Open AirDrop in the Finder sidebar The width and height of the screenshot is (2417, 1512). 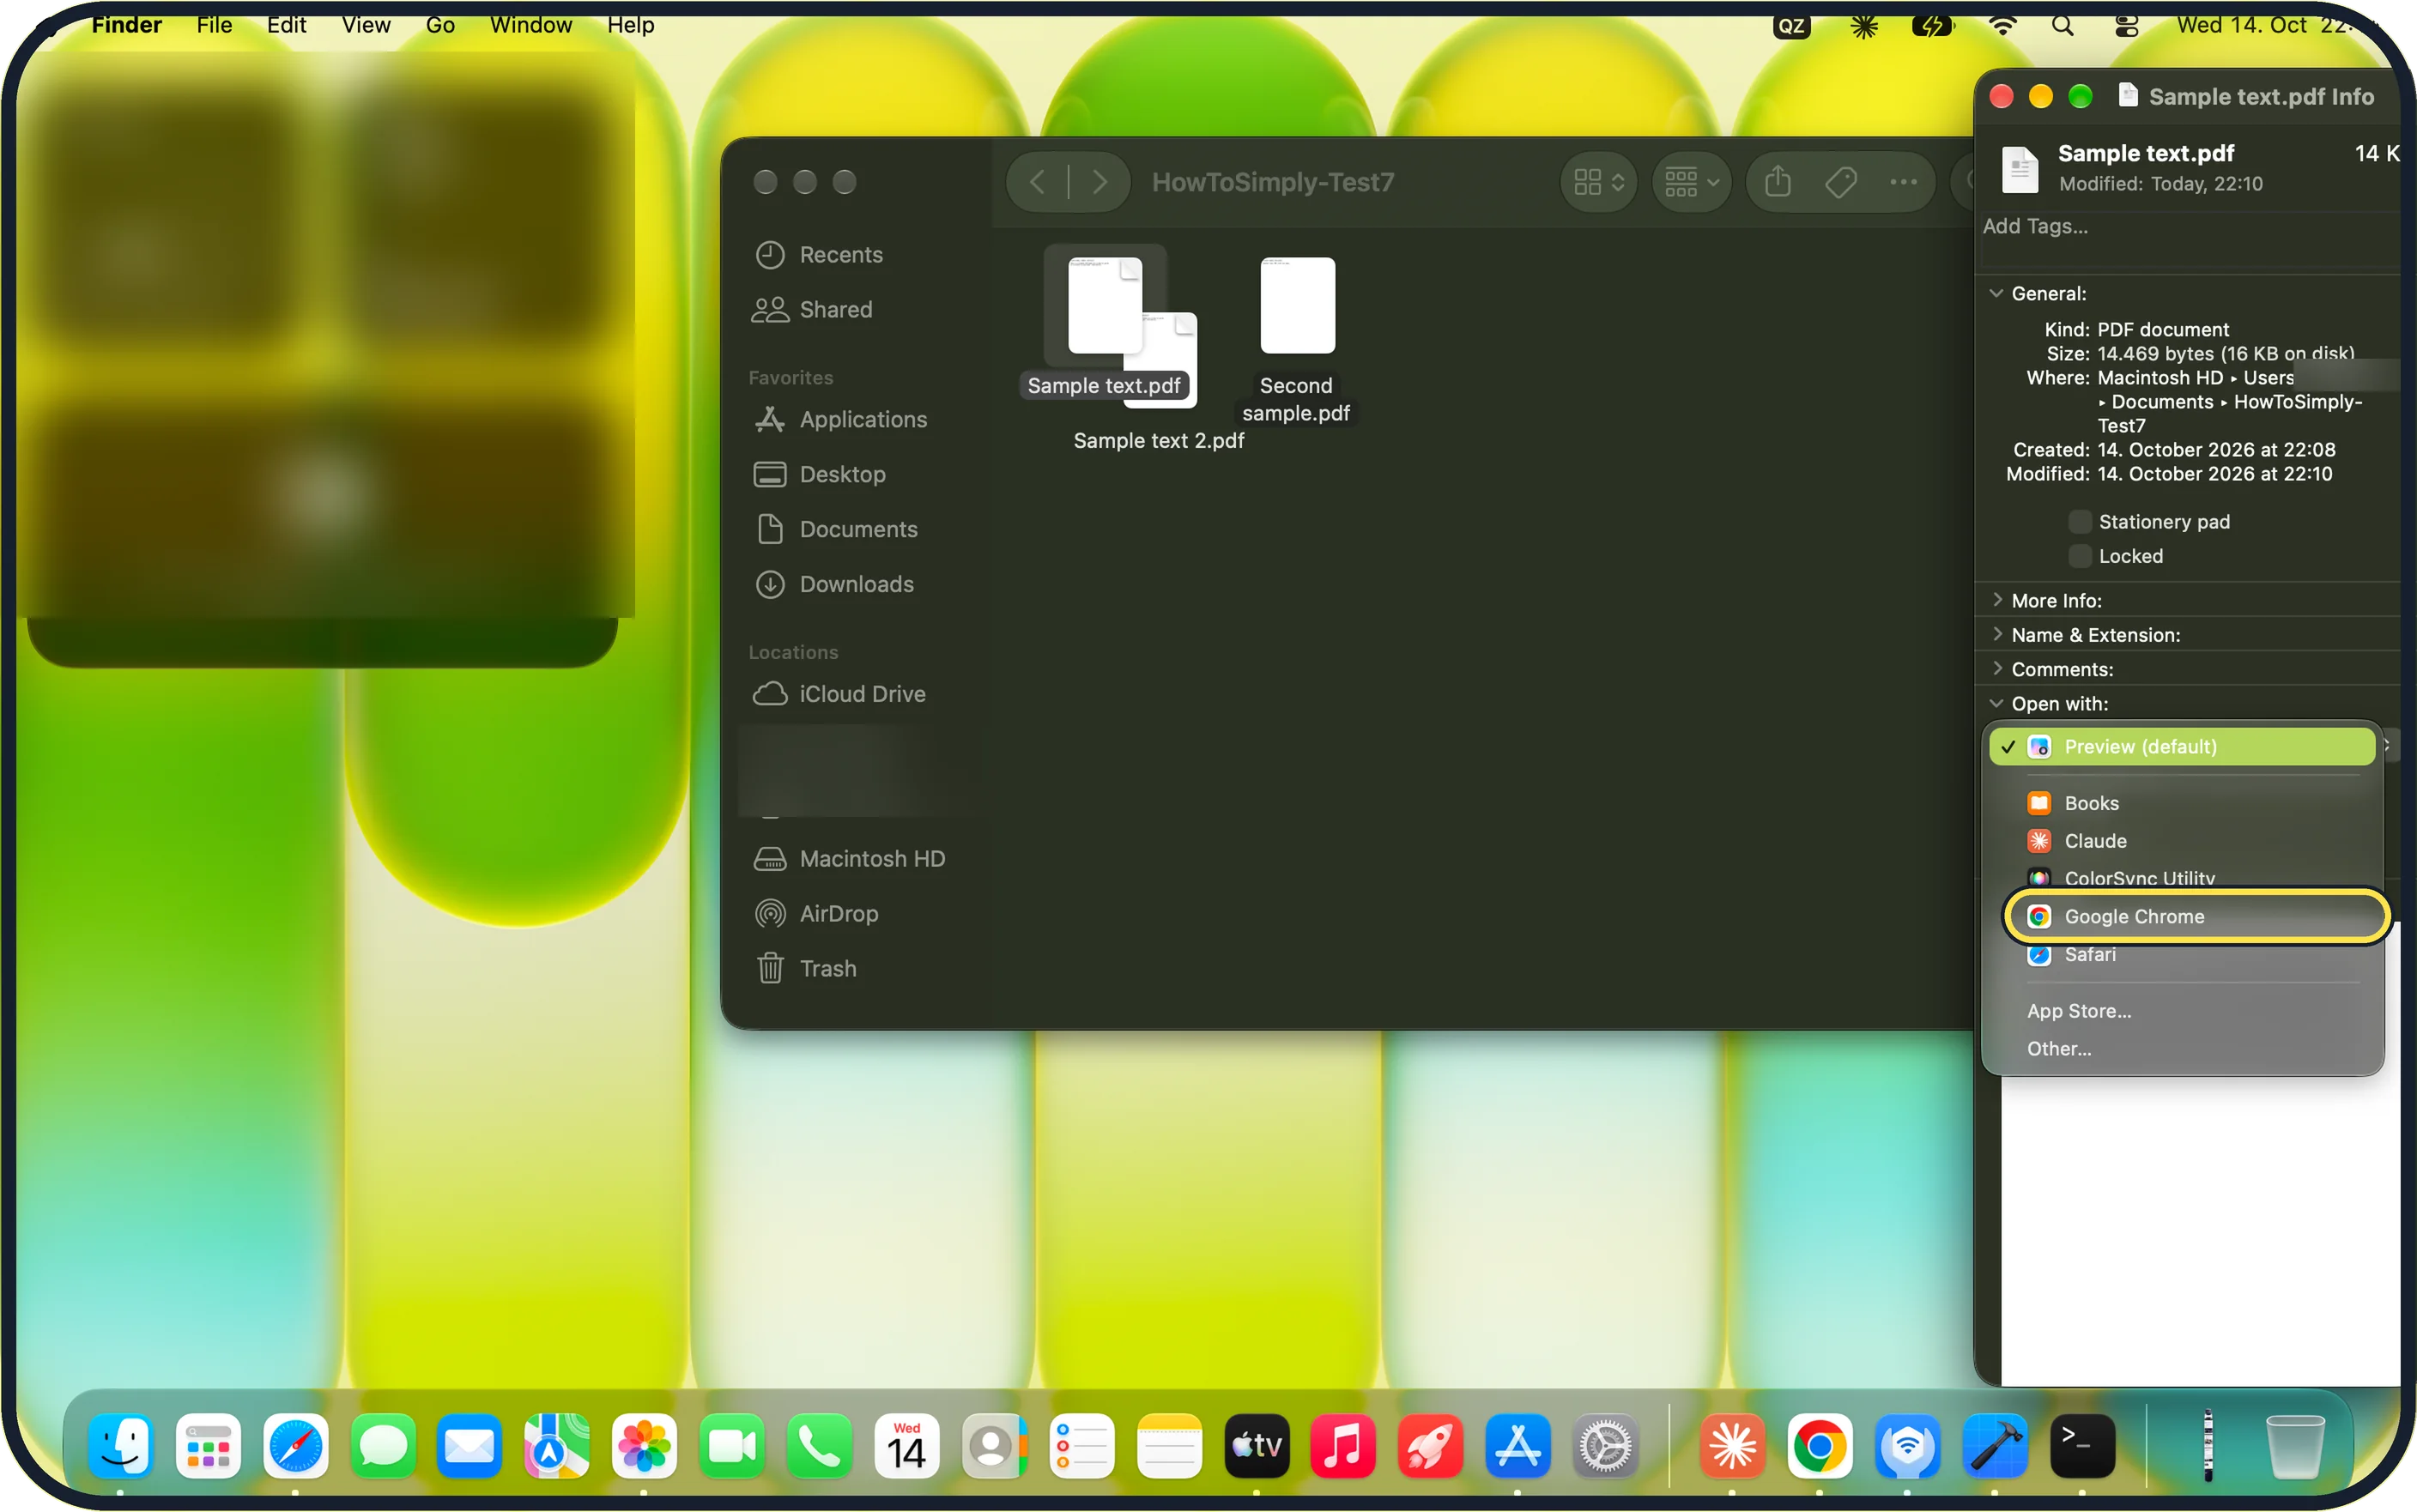pos(815,914)
